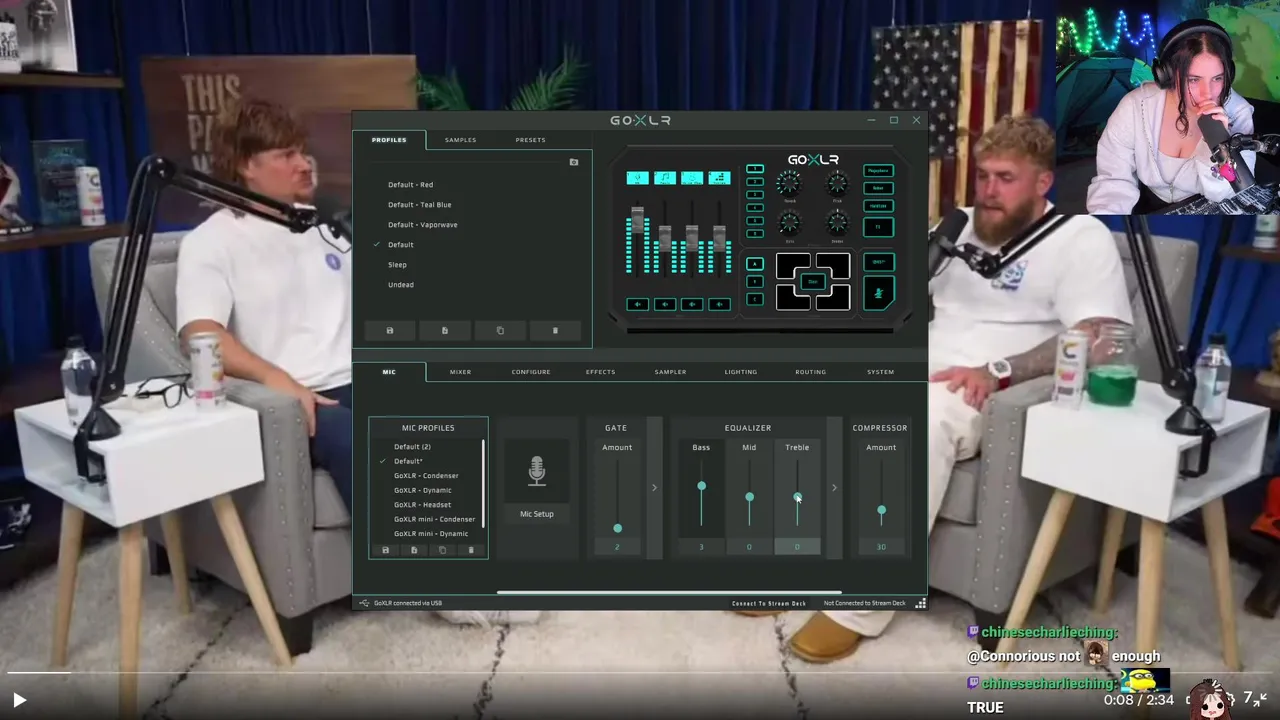The width and height of the screenshot is (1280, 720).
Task: Toggle the Megaphone effect button
Action: pos(879,171)
